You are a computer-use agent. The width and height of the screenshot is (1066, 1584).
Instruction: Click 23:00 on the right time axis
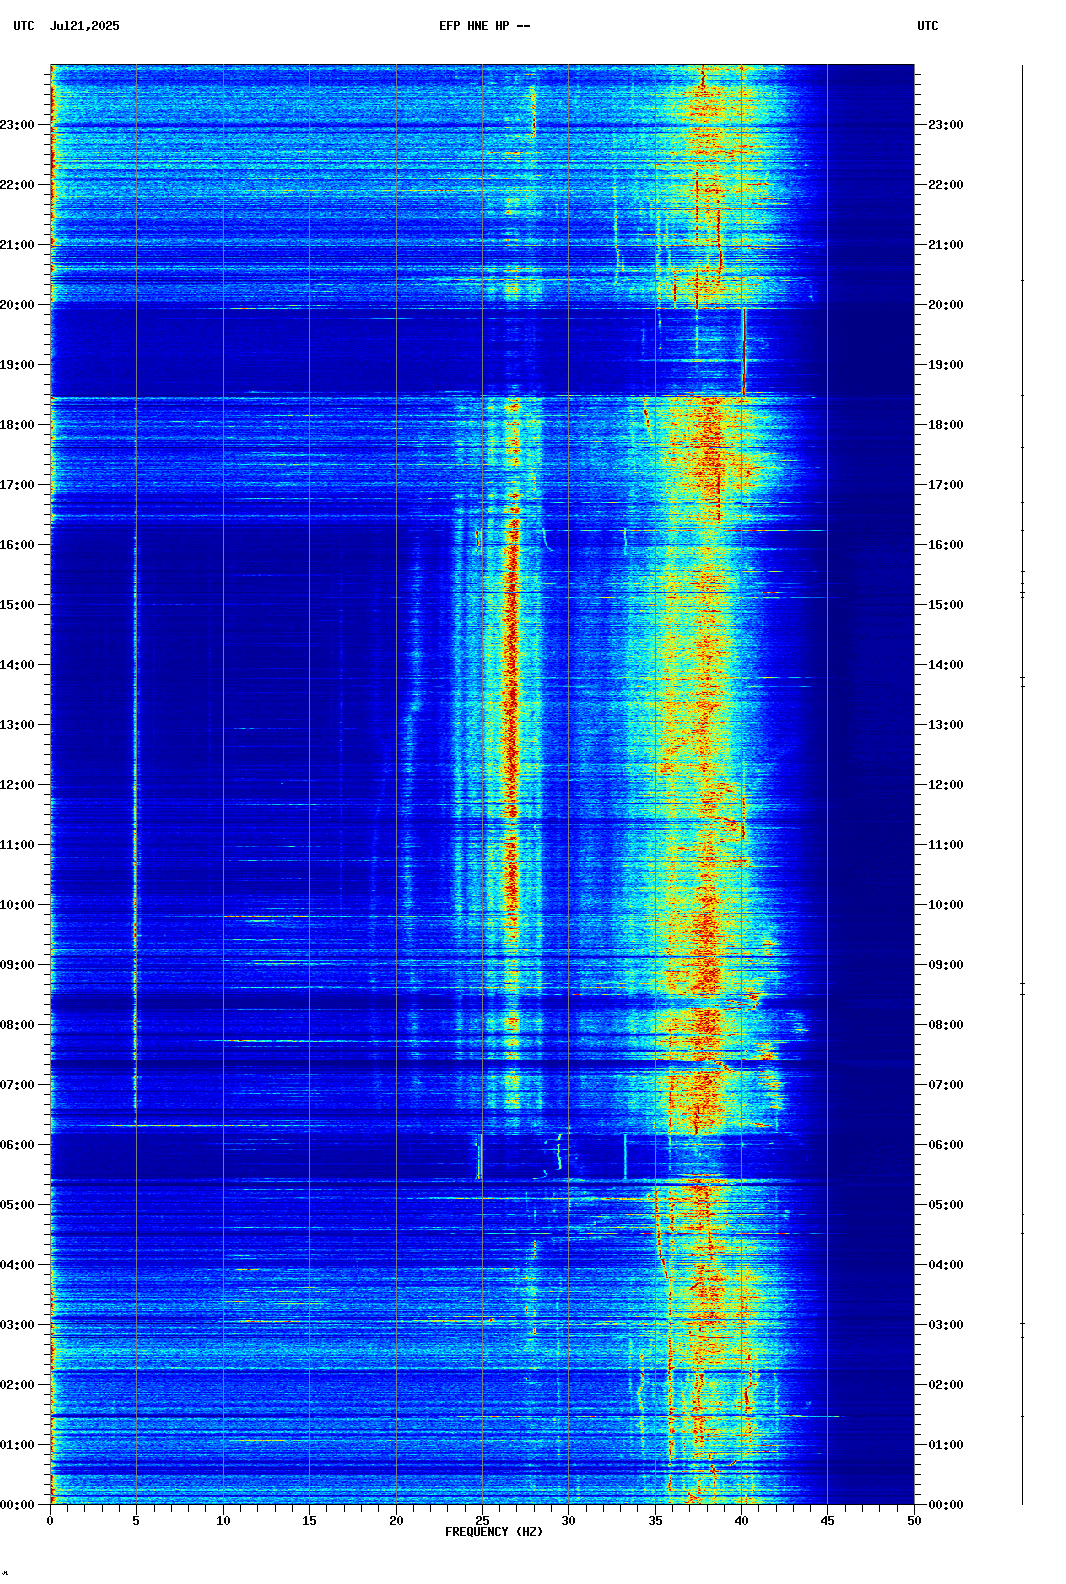pyautogui.click(x=946, y=125)
